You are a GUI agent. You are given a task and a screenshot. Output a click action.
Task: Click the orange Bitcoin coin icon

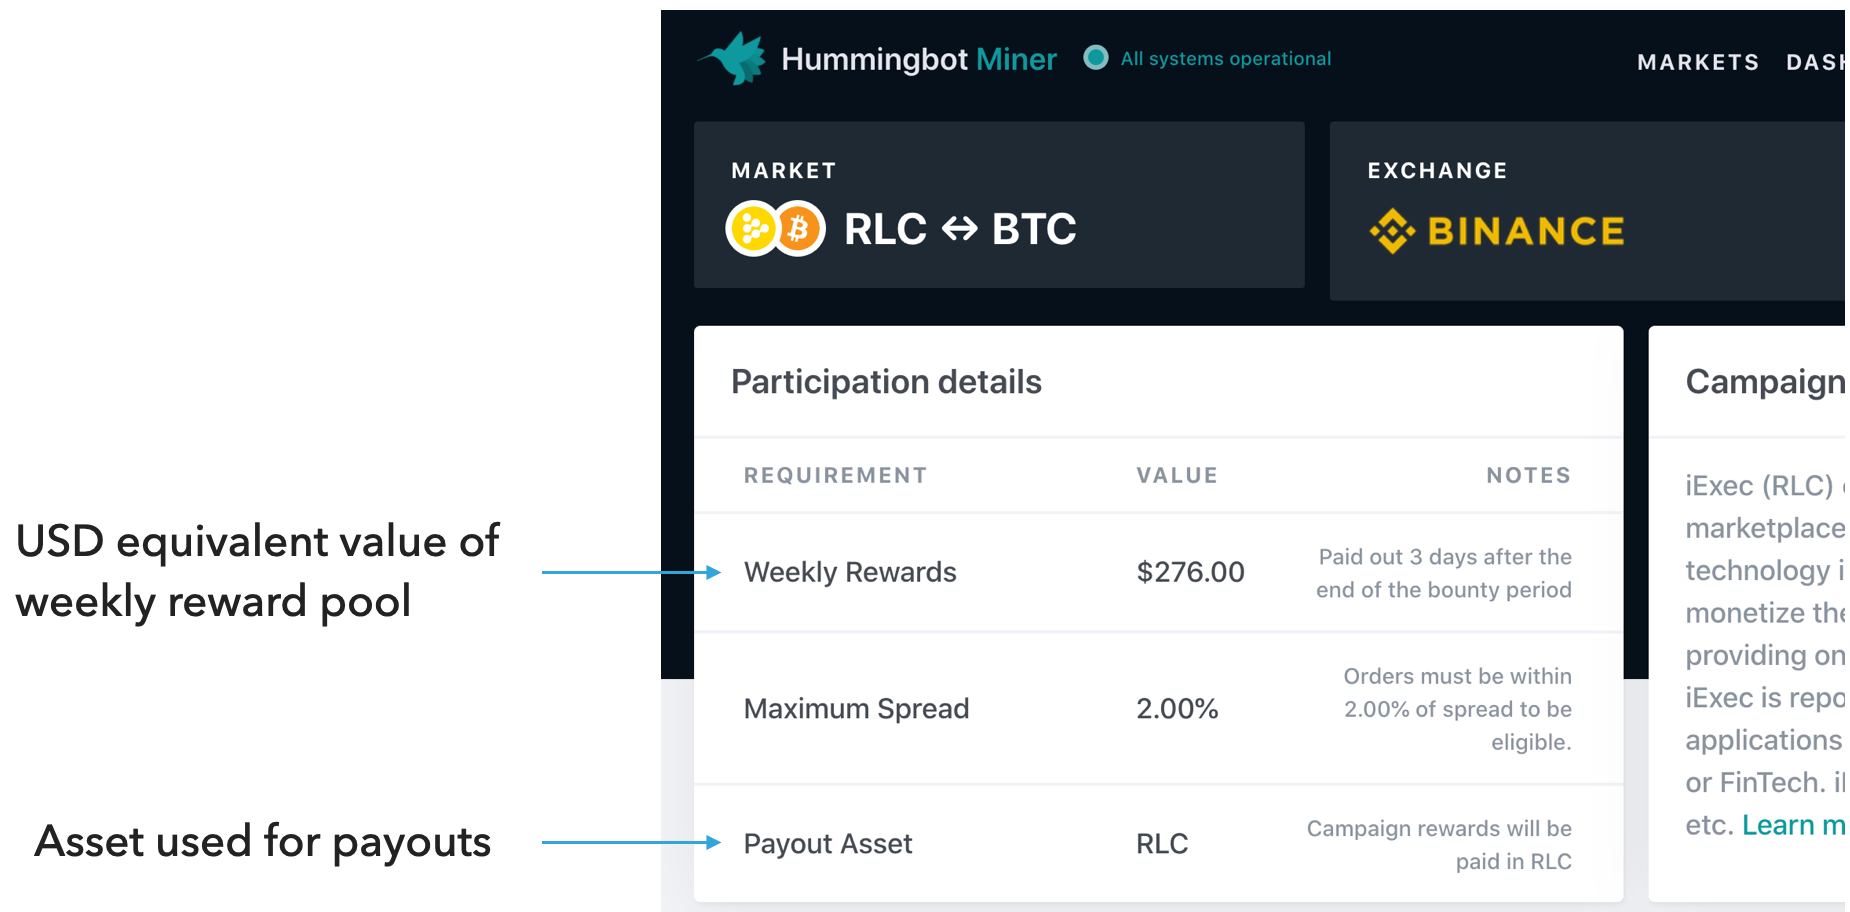click(x=799, y=229)
